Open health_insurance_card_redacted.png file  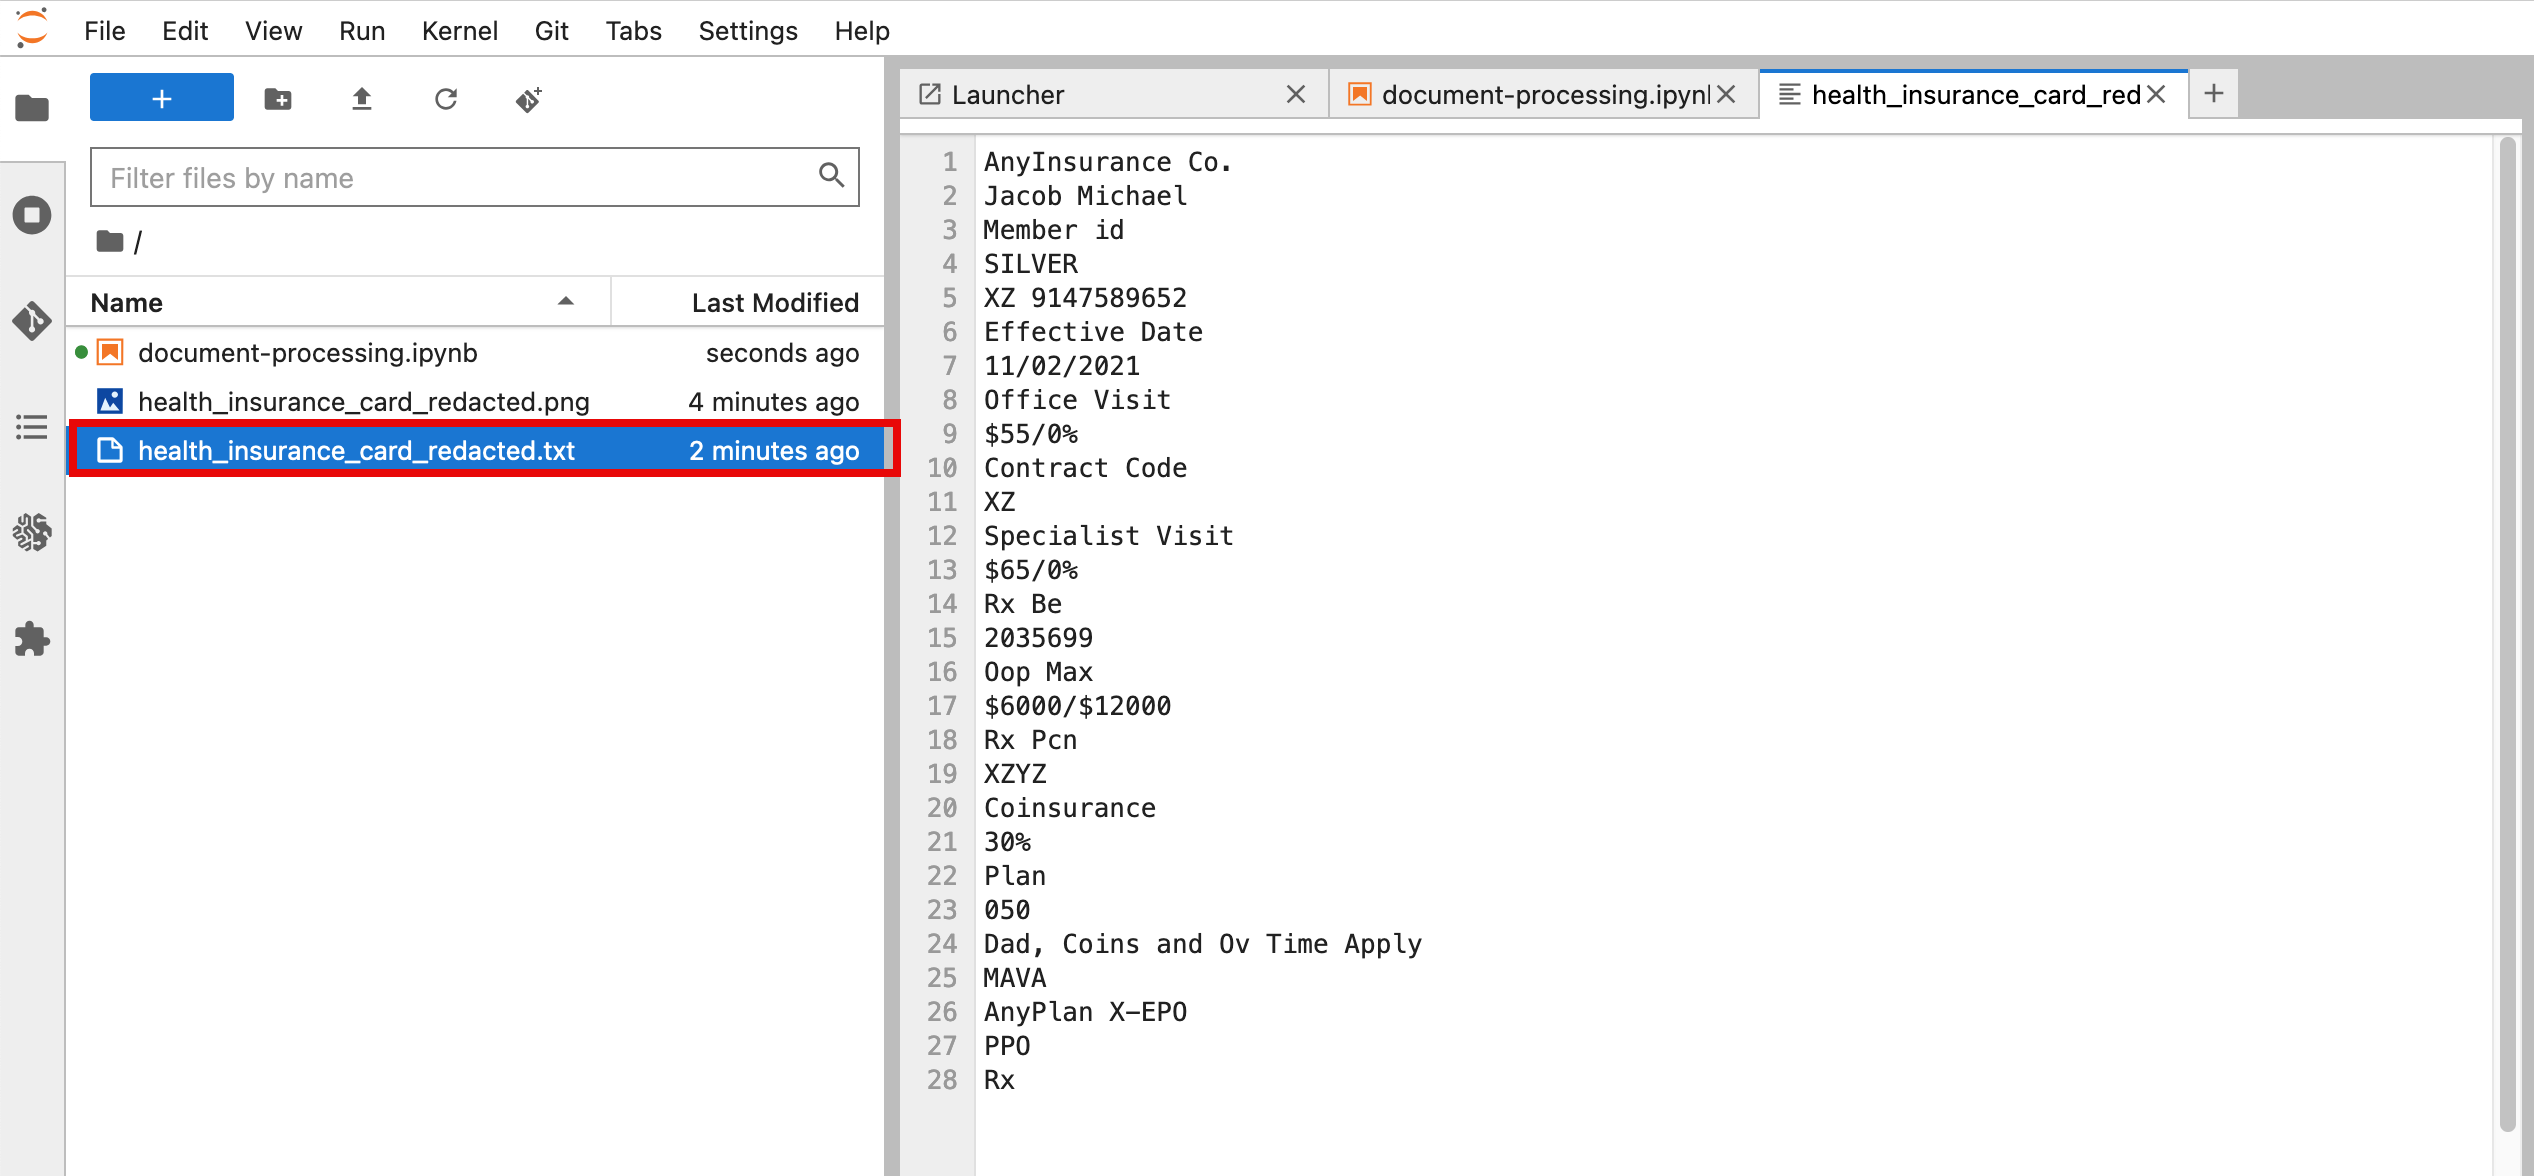pos(363,402)
